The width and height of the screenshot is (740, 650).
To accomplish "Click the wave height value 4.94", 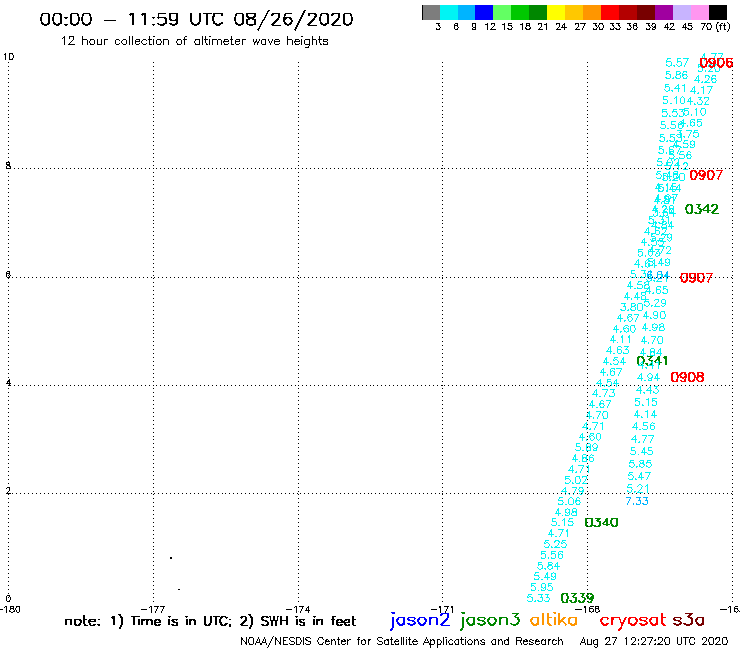I will click(x=648, y=377).
